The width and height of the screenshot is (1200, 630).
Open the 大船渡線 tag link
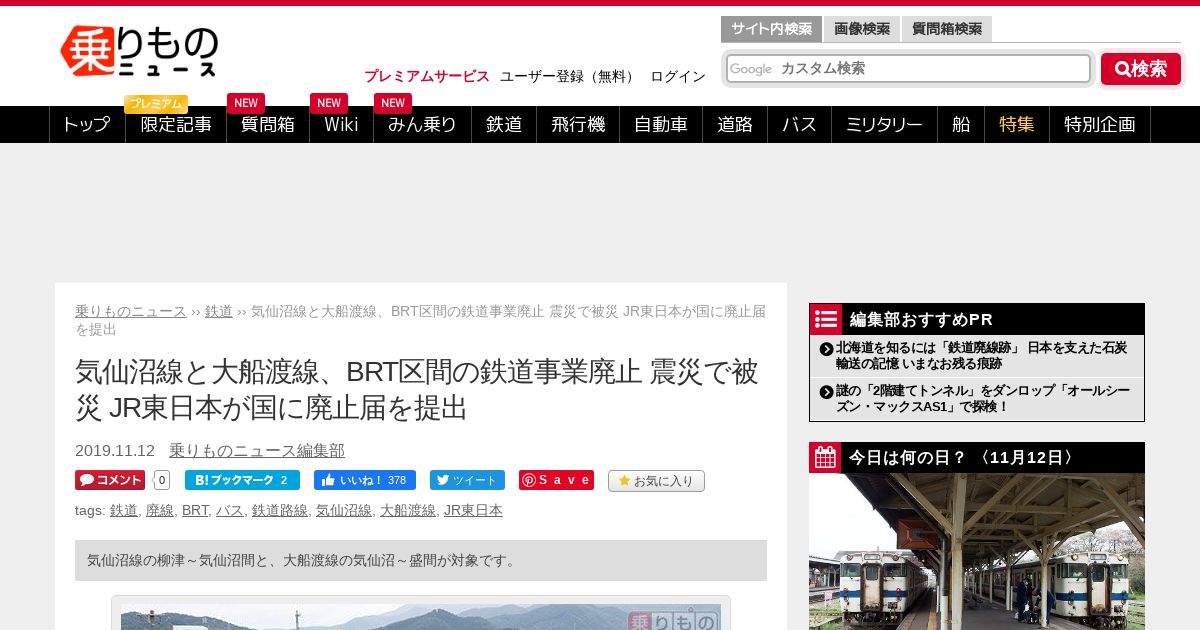[408, 510]
